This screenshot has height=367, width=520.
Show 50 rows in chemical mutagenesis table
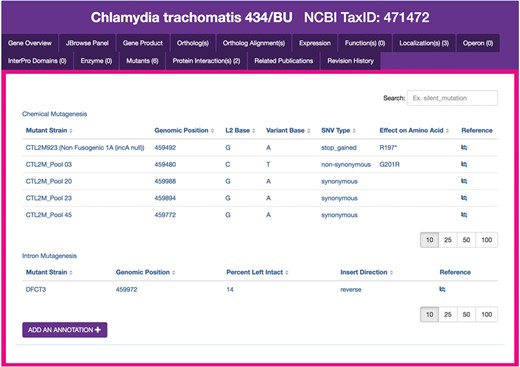point(466,240)
